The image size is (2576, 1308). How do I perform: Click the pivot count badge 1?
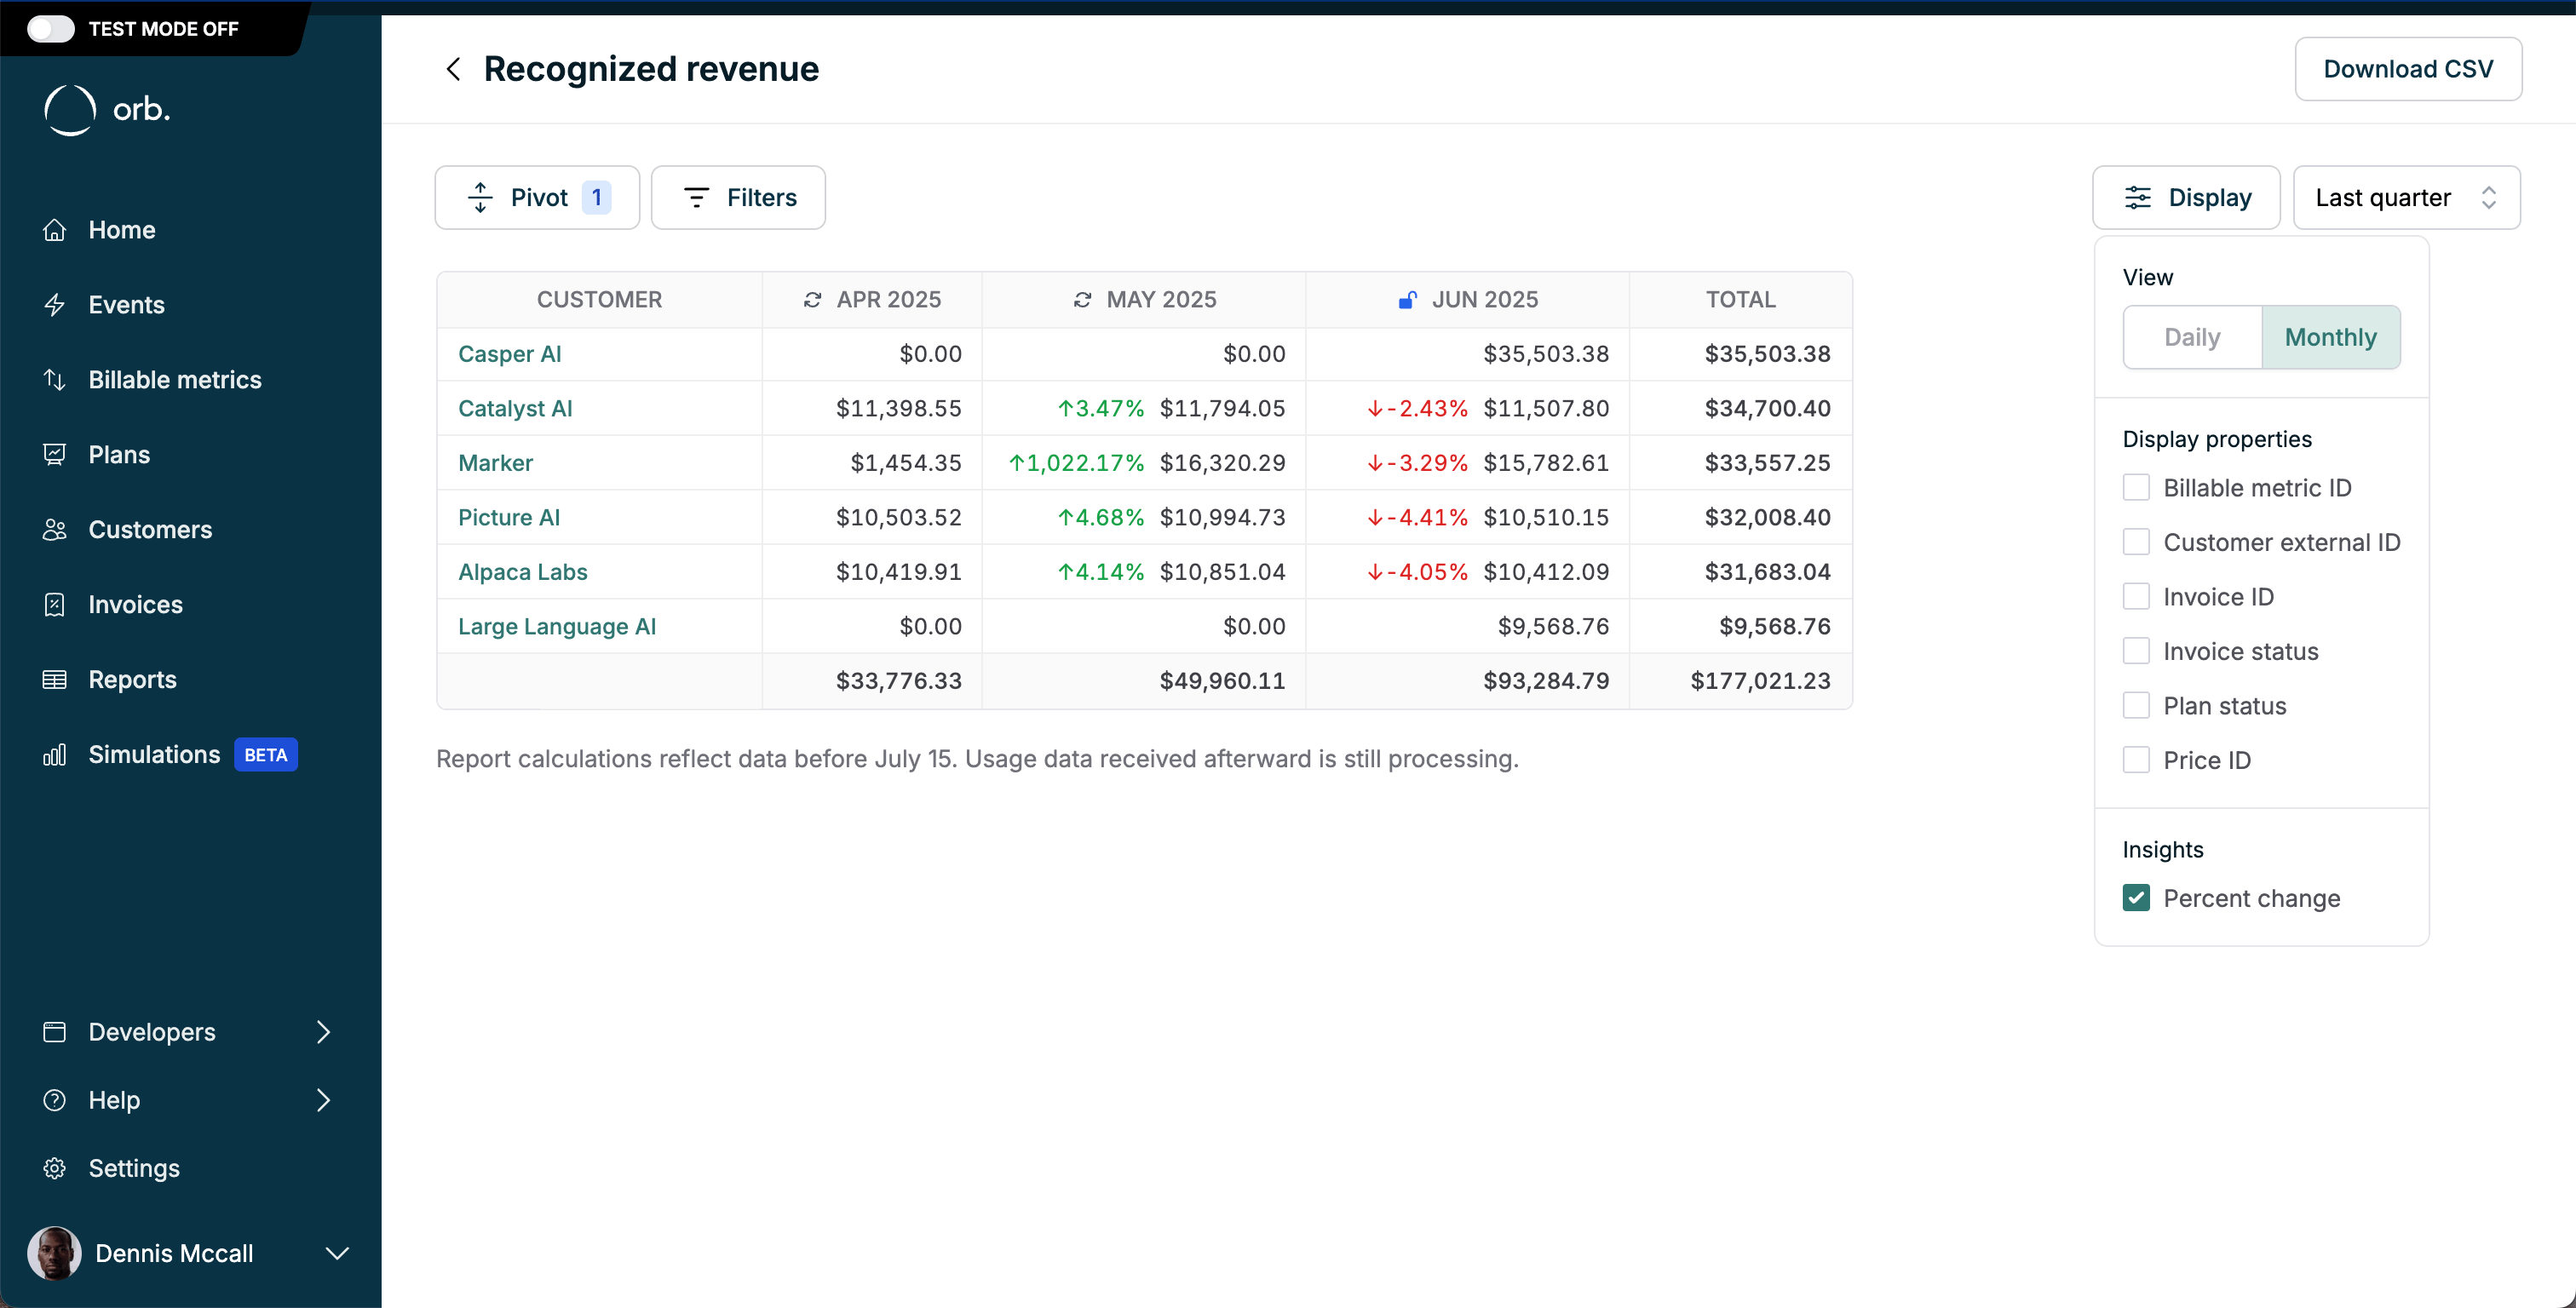click(597, 198)
